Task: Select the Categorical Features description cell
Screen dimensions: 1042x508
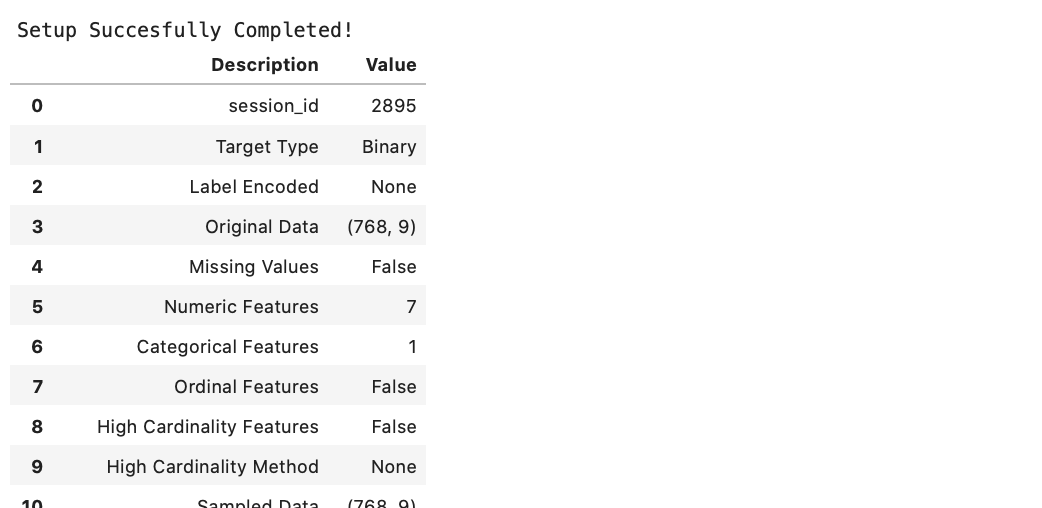Action: (x=228, y=347)
